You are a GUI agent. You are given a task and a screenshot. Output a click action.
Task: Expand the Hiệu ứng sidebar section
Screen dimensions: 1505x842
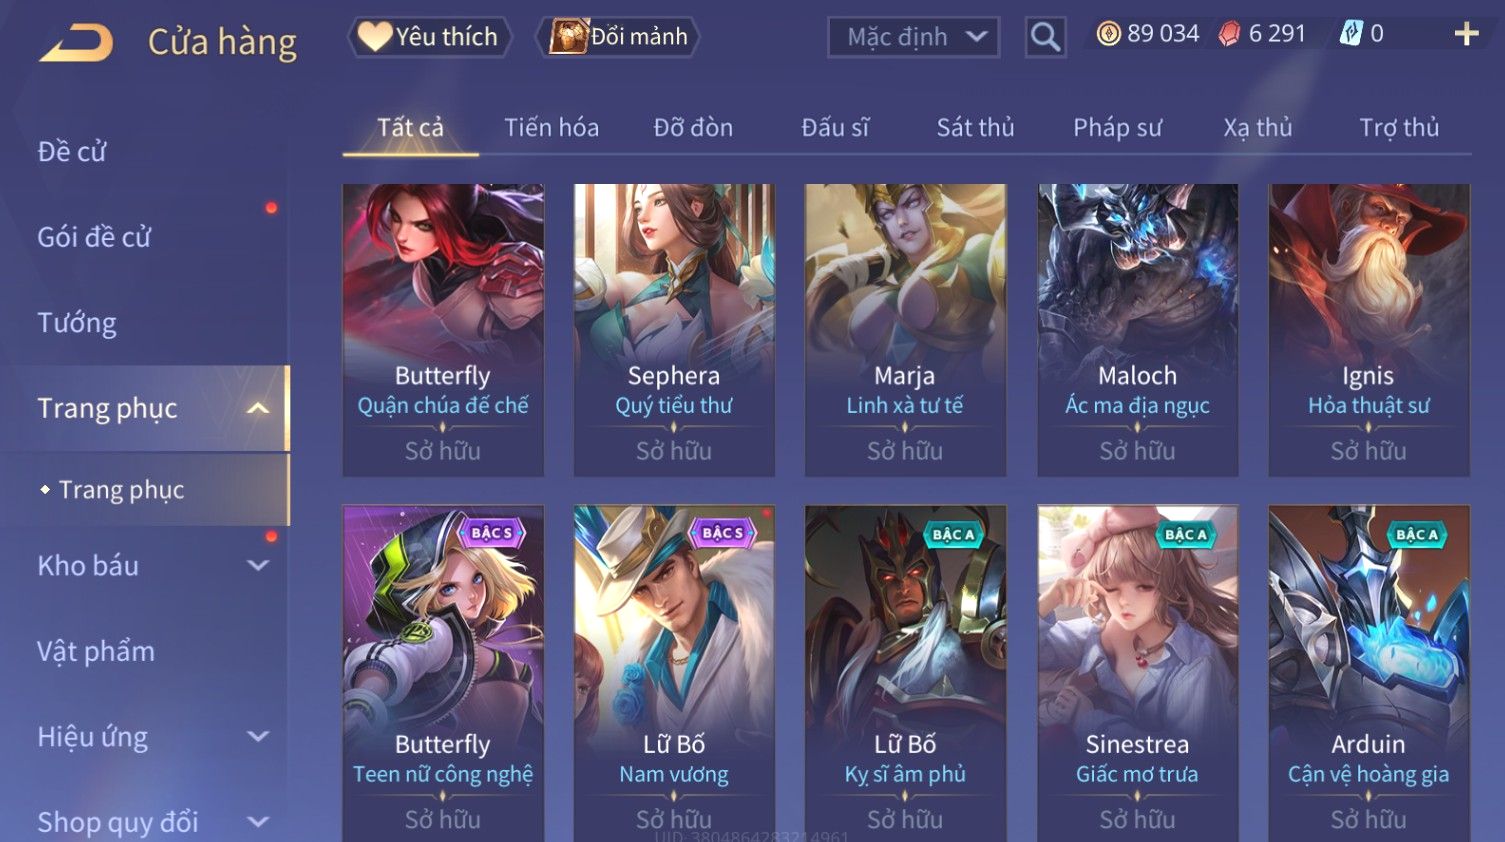(258, 736)
